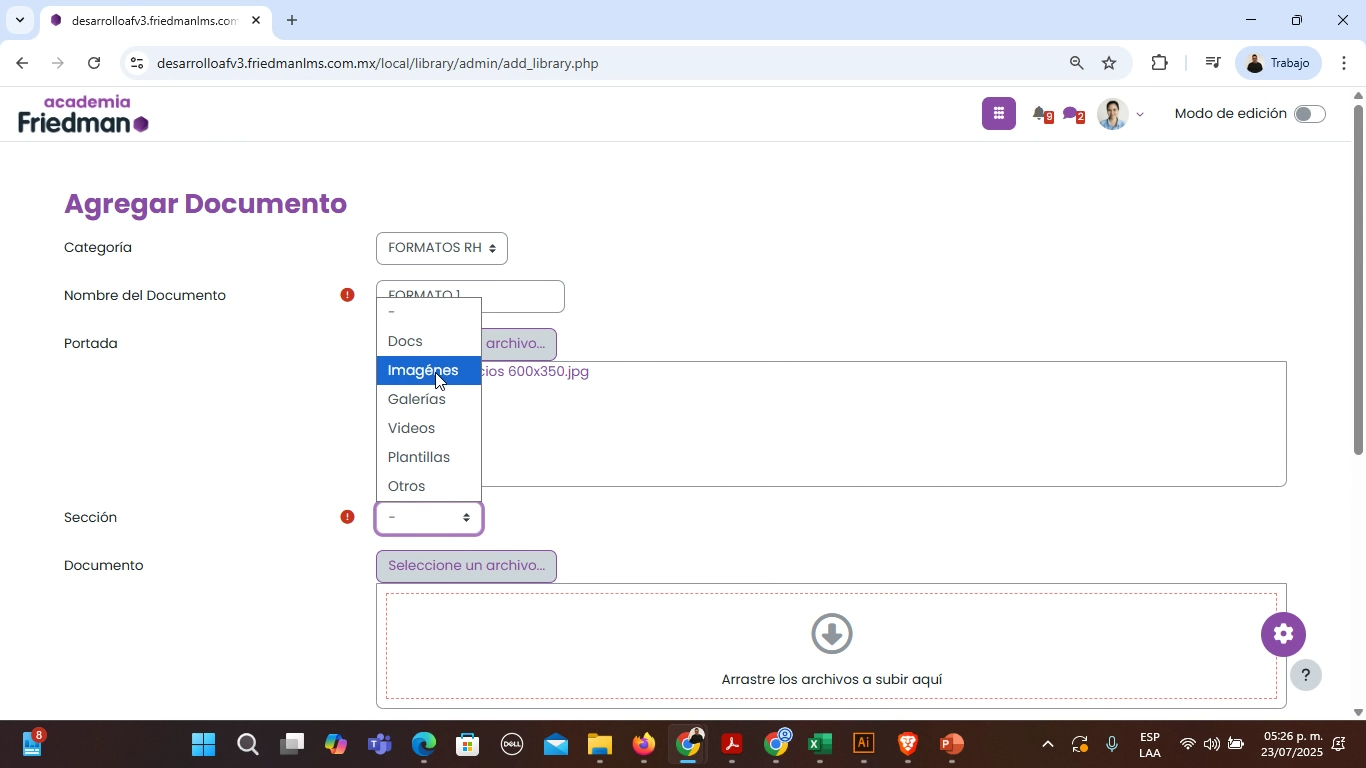The image size is (1366, 768).
Task: Choose Otros from the Sección list
Action: [429, 486]
